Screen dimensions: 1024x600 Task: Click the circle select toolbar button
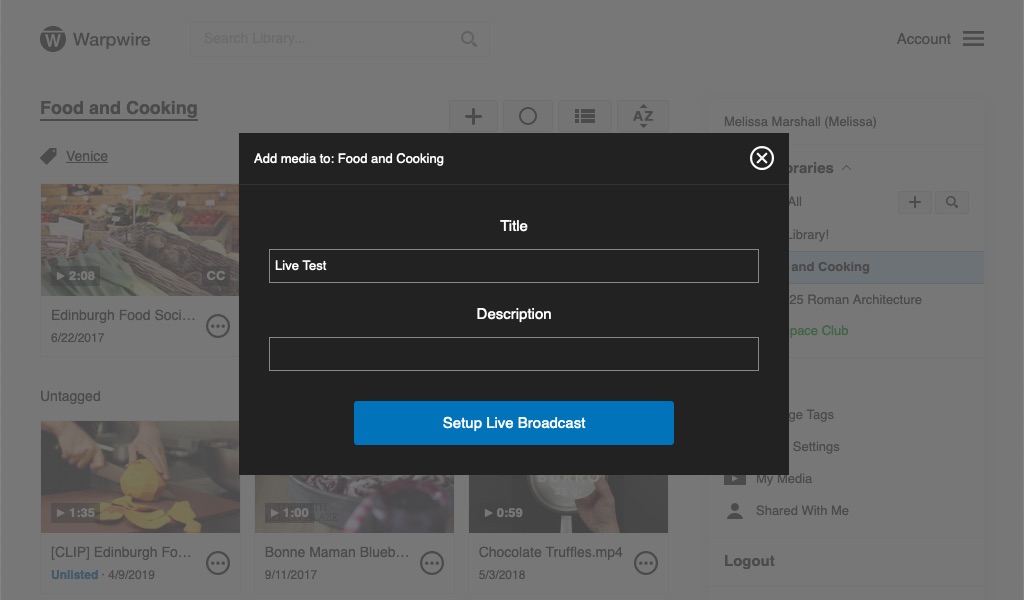[528, 116]
